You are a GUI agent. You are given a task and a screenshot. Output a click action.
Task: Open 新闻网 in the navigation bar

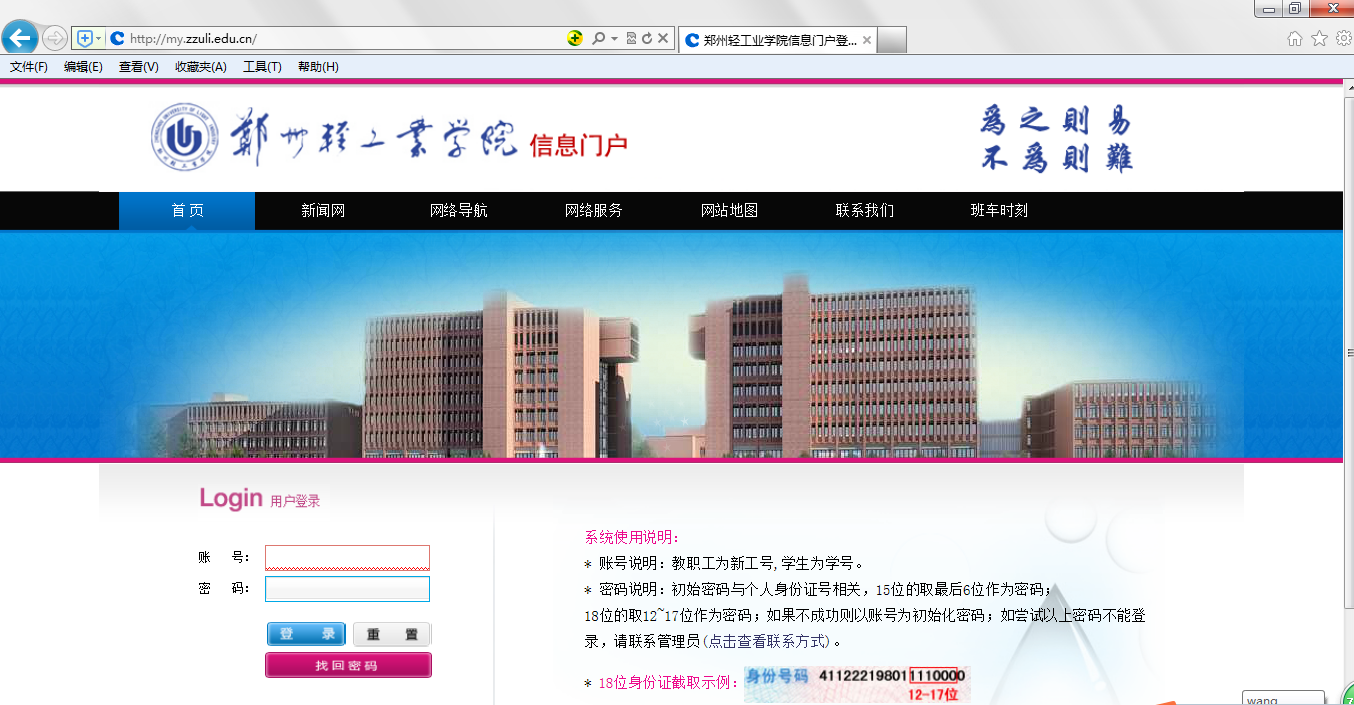tap(323, 211)
